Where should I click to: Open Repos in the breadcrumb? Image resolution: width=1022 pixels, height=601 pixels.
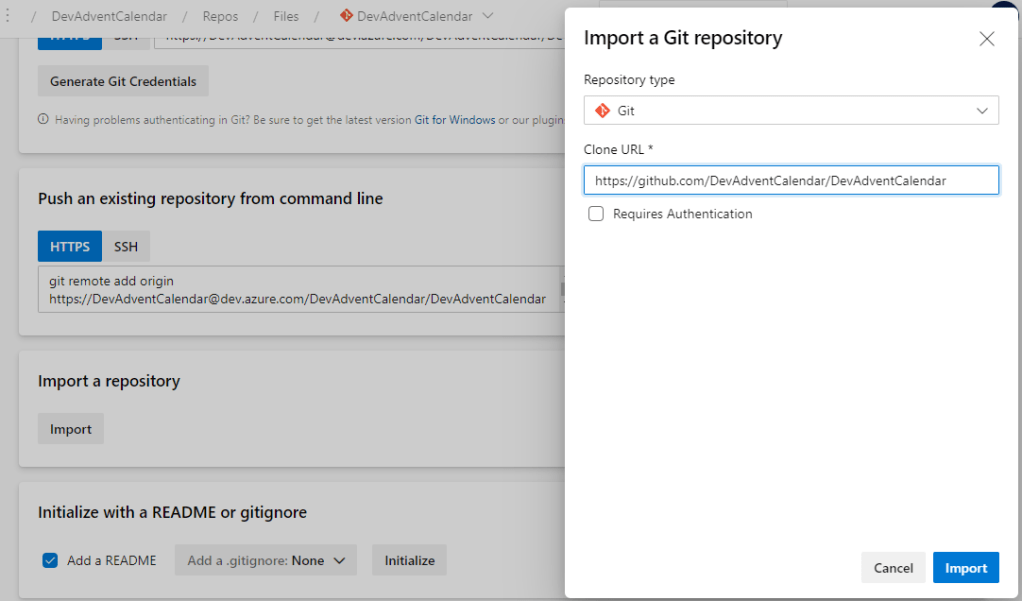220,16
